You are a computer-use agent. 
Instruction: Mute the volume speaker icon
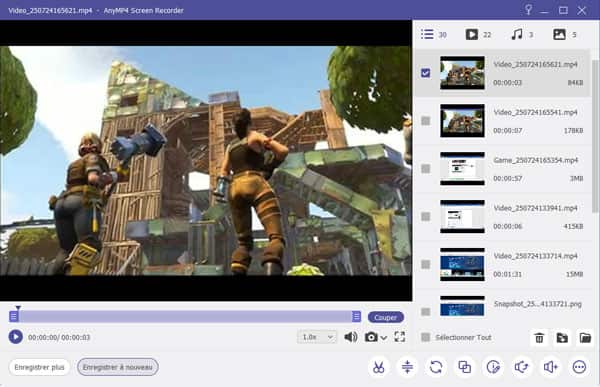351,337
